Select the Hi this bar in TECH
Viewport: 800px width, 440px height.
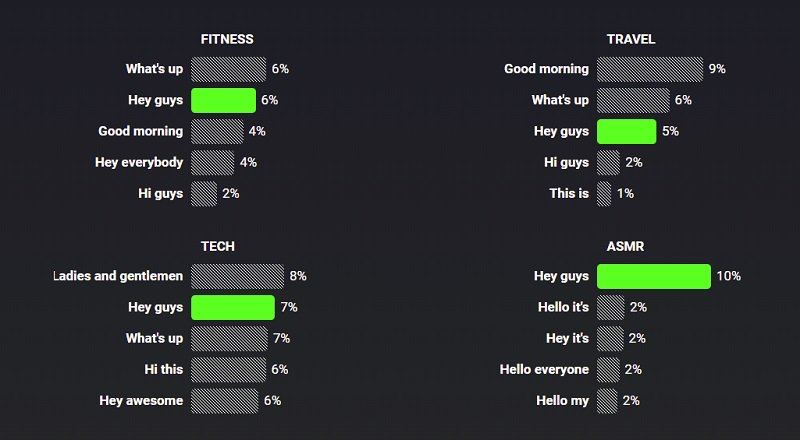(229, 370)
